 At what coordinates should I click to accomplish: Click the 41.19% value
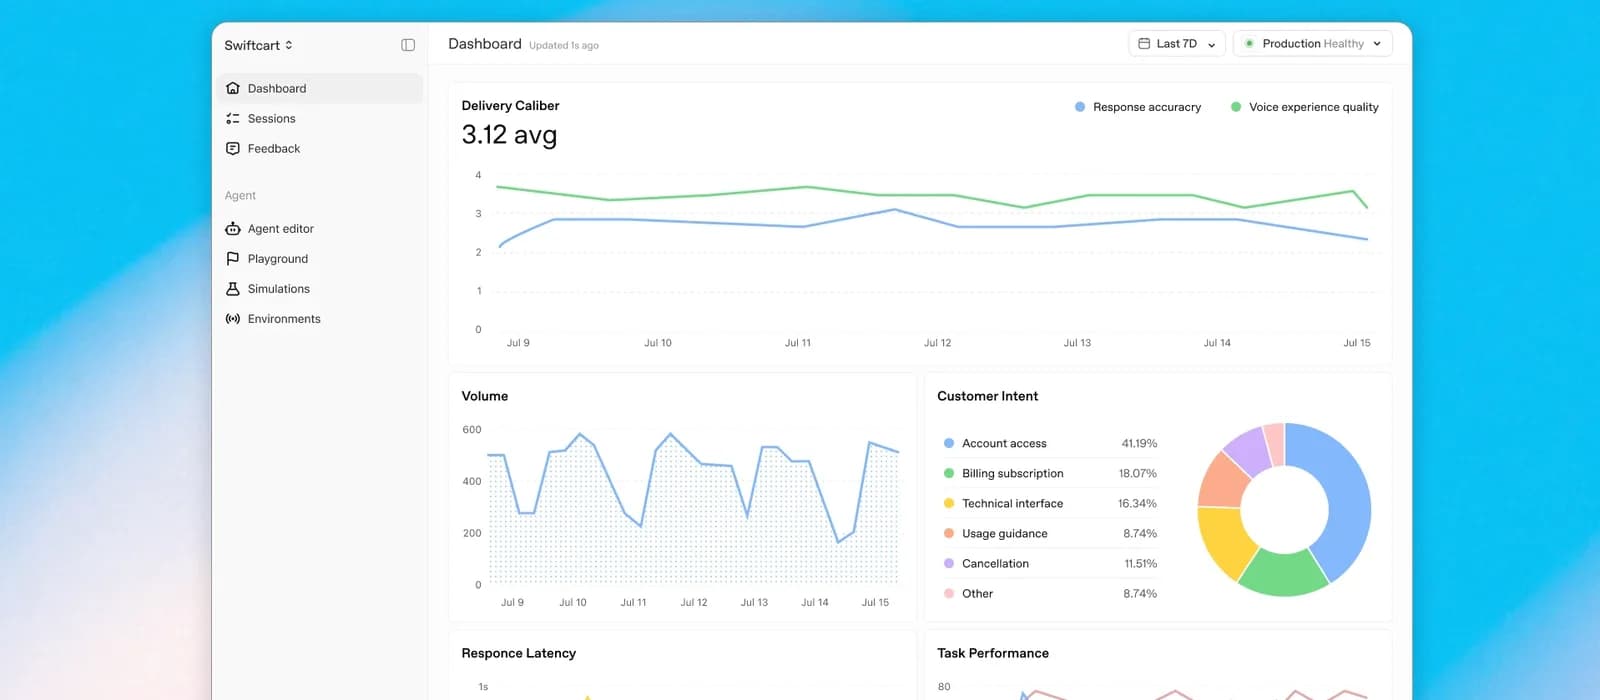(x=1139, y=443)
